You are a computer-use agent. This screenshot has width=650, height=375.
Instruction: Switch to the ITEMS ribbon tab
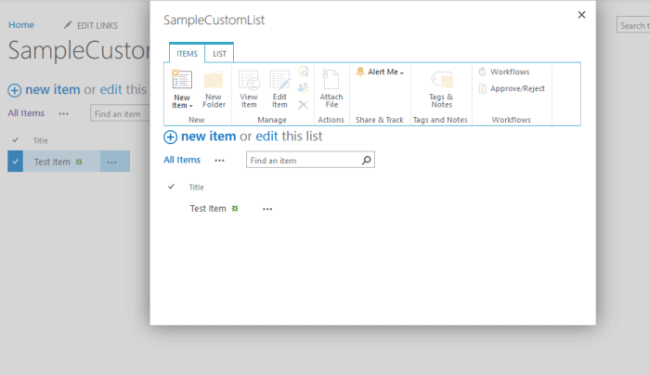pos(187,53)
